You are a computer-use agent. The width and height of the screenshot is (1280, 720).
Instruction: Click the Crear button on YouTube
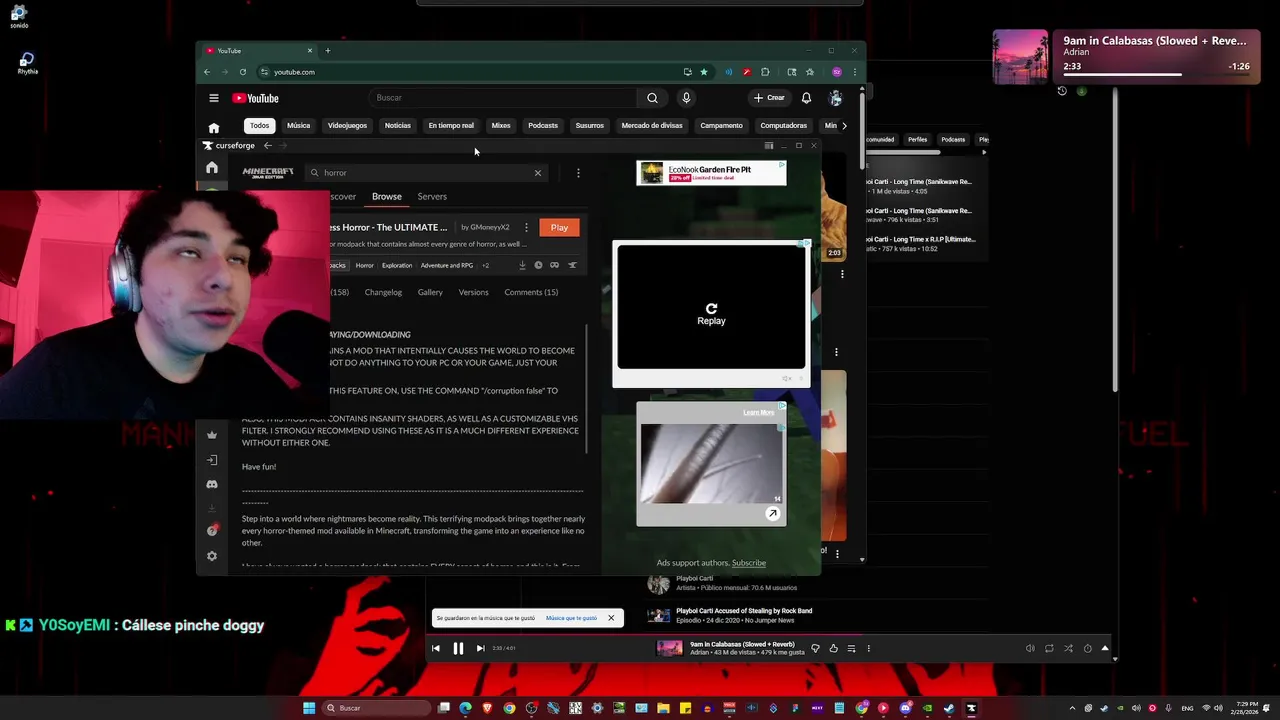coord(769,98)
